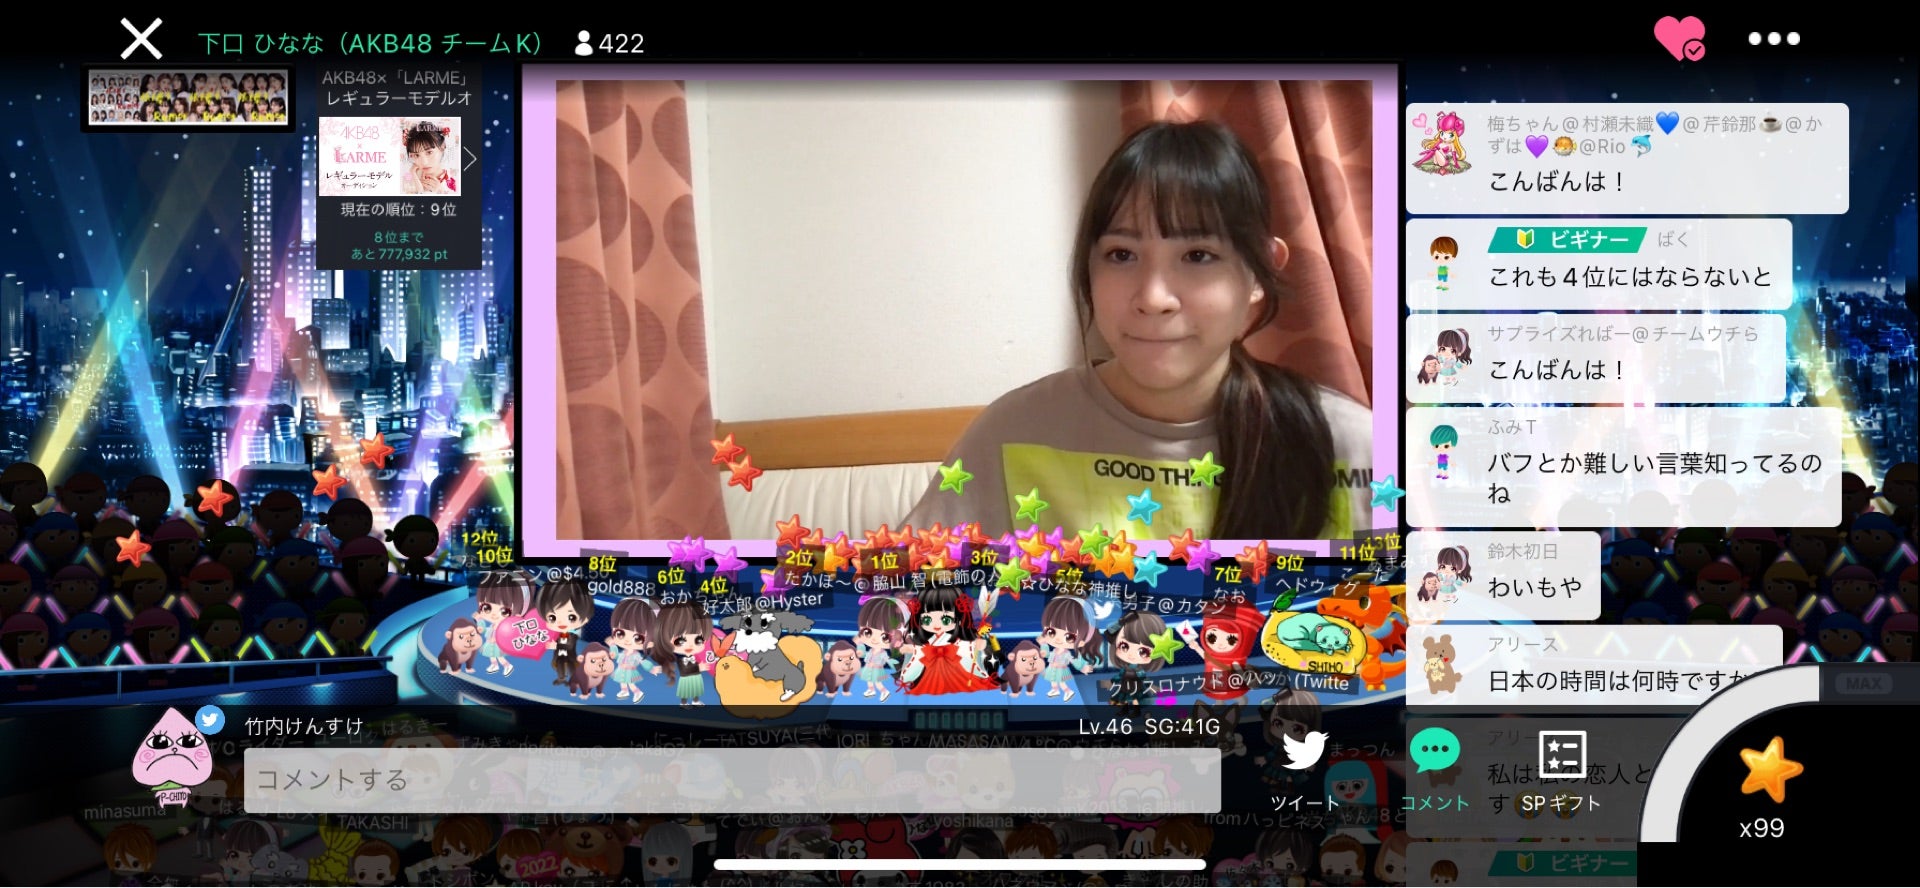Tap the pink peach user avatar

[x=172, y=757]
